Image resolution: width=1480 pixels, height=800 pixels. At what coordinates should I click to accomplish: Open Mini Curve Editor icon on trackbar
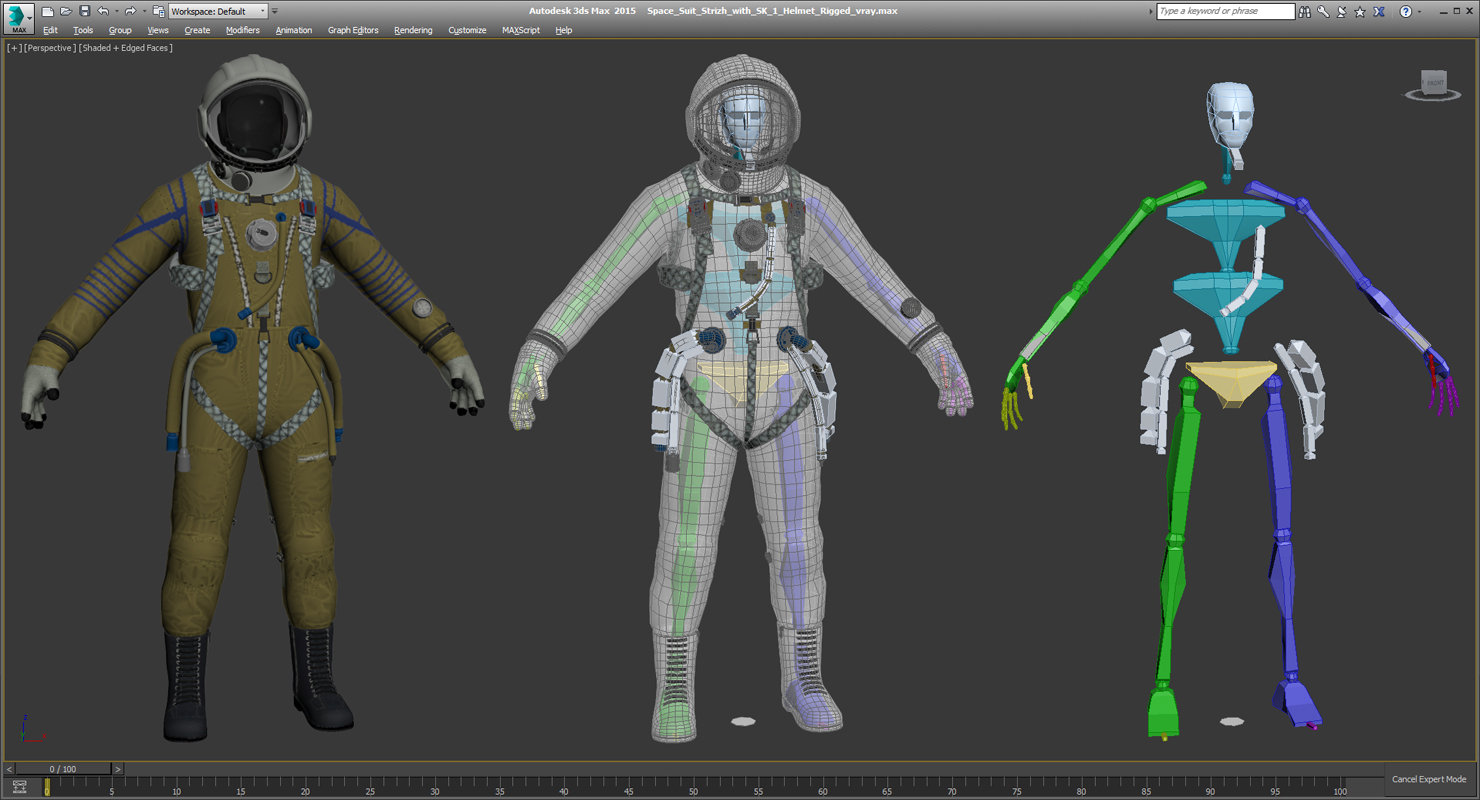[x=19, y=787]
